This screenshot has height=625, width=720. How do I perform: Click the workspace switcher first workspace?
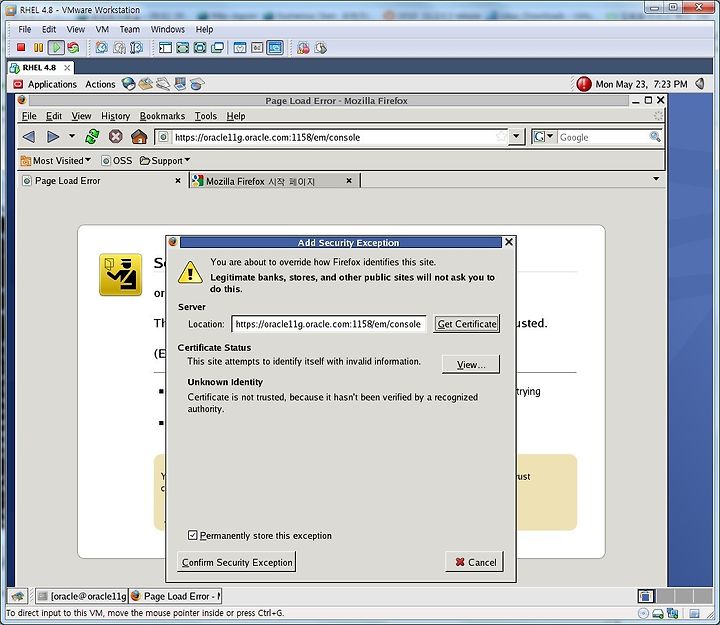pyautogui.click(x=646, y=596)
